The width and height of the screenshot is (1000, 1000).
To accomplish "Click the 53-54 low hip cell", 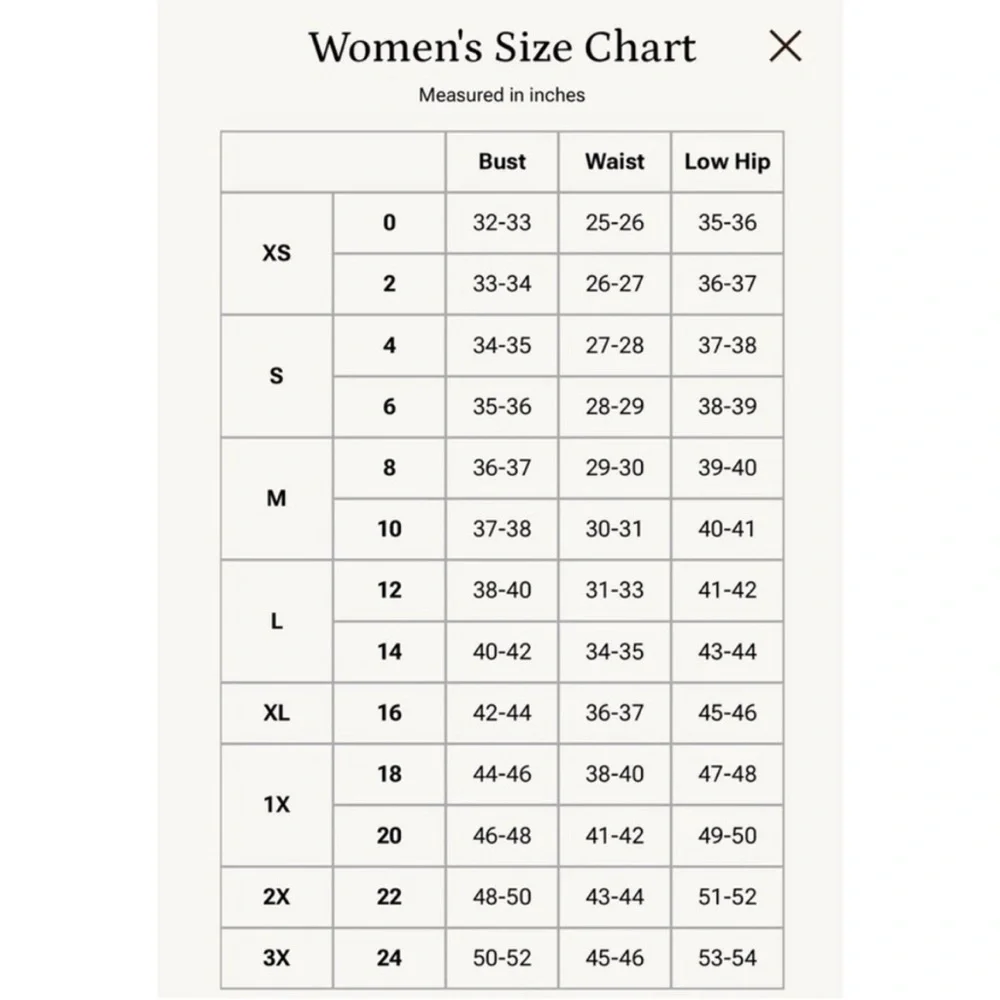I will 727,957.
